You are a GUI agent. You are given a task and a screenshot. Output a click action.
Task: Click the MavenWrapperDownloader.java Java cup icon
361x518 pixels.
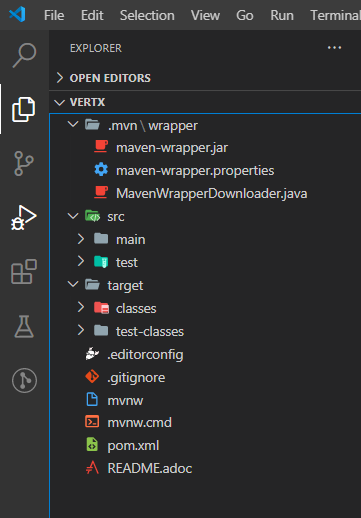point(101,193)
